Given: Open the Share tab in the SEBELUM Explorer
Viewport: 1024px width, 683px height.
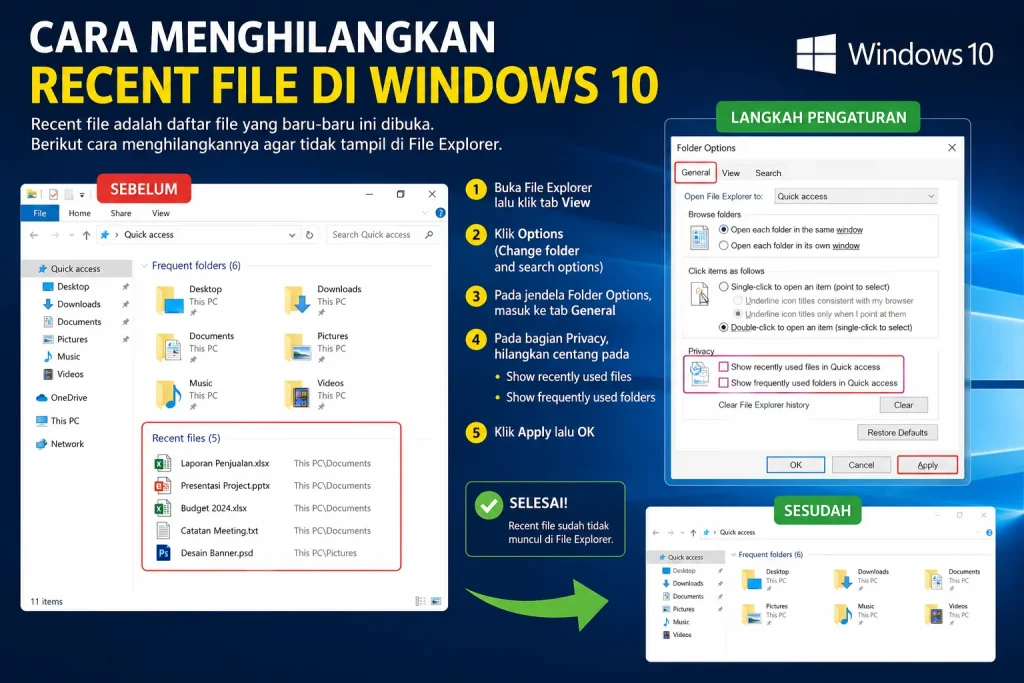Looking at the screenshot, I should click(x=121, y=213).
